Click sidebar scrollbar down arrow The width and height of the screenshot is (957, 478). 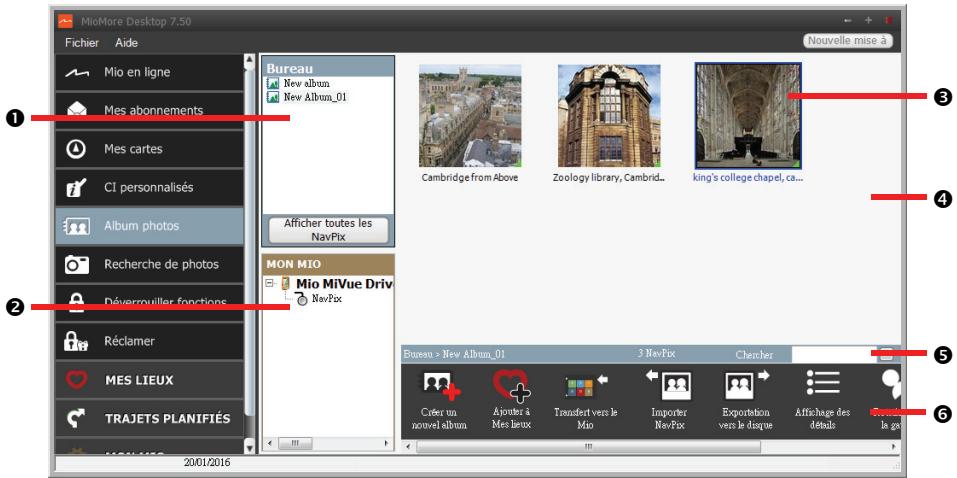pos(249,447)
